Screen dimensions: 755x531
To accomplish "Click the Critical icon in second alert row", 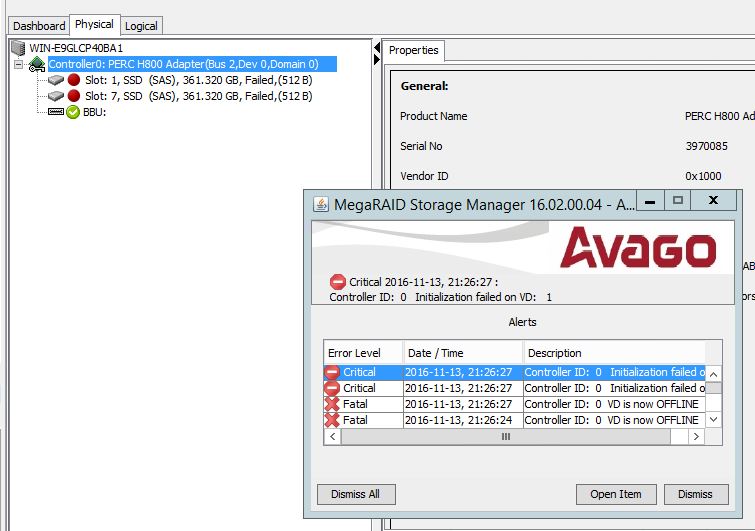I will [x=332, y=388].
